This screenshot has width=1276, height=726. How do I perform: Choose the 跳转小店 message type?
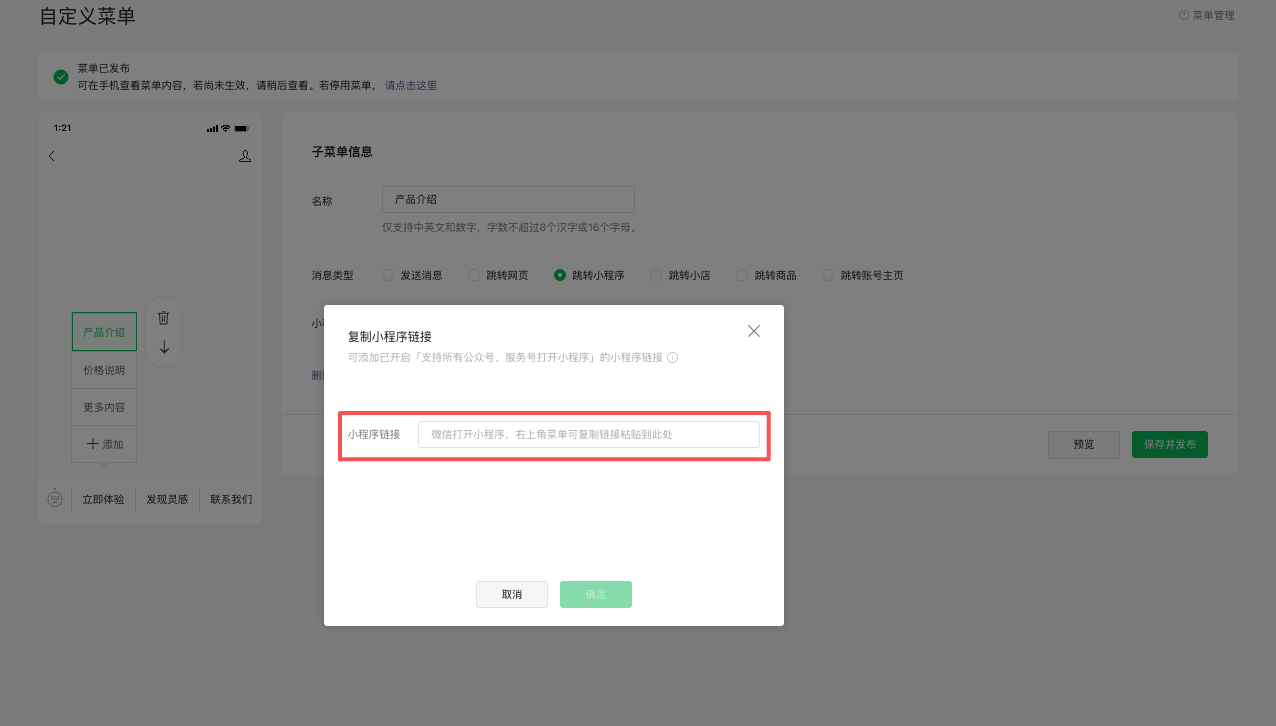(x=656, y=275)
